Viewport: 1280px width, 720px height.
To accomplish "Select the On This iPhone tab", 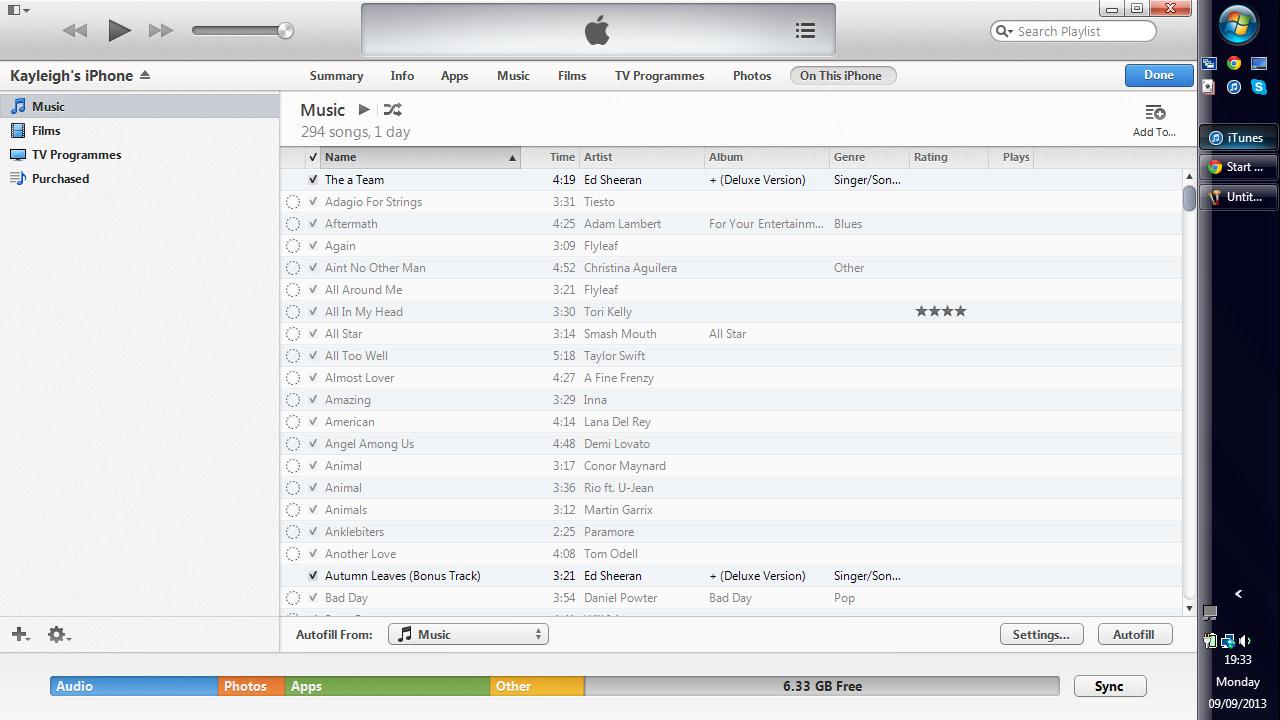I will tap(841, 76).
